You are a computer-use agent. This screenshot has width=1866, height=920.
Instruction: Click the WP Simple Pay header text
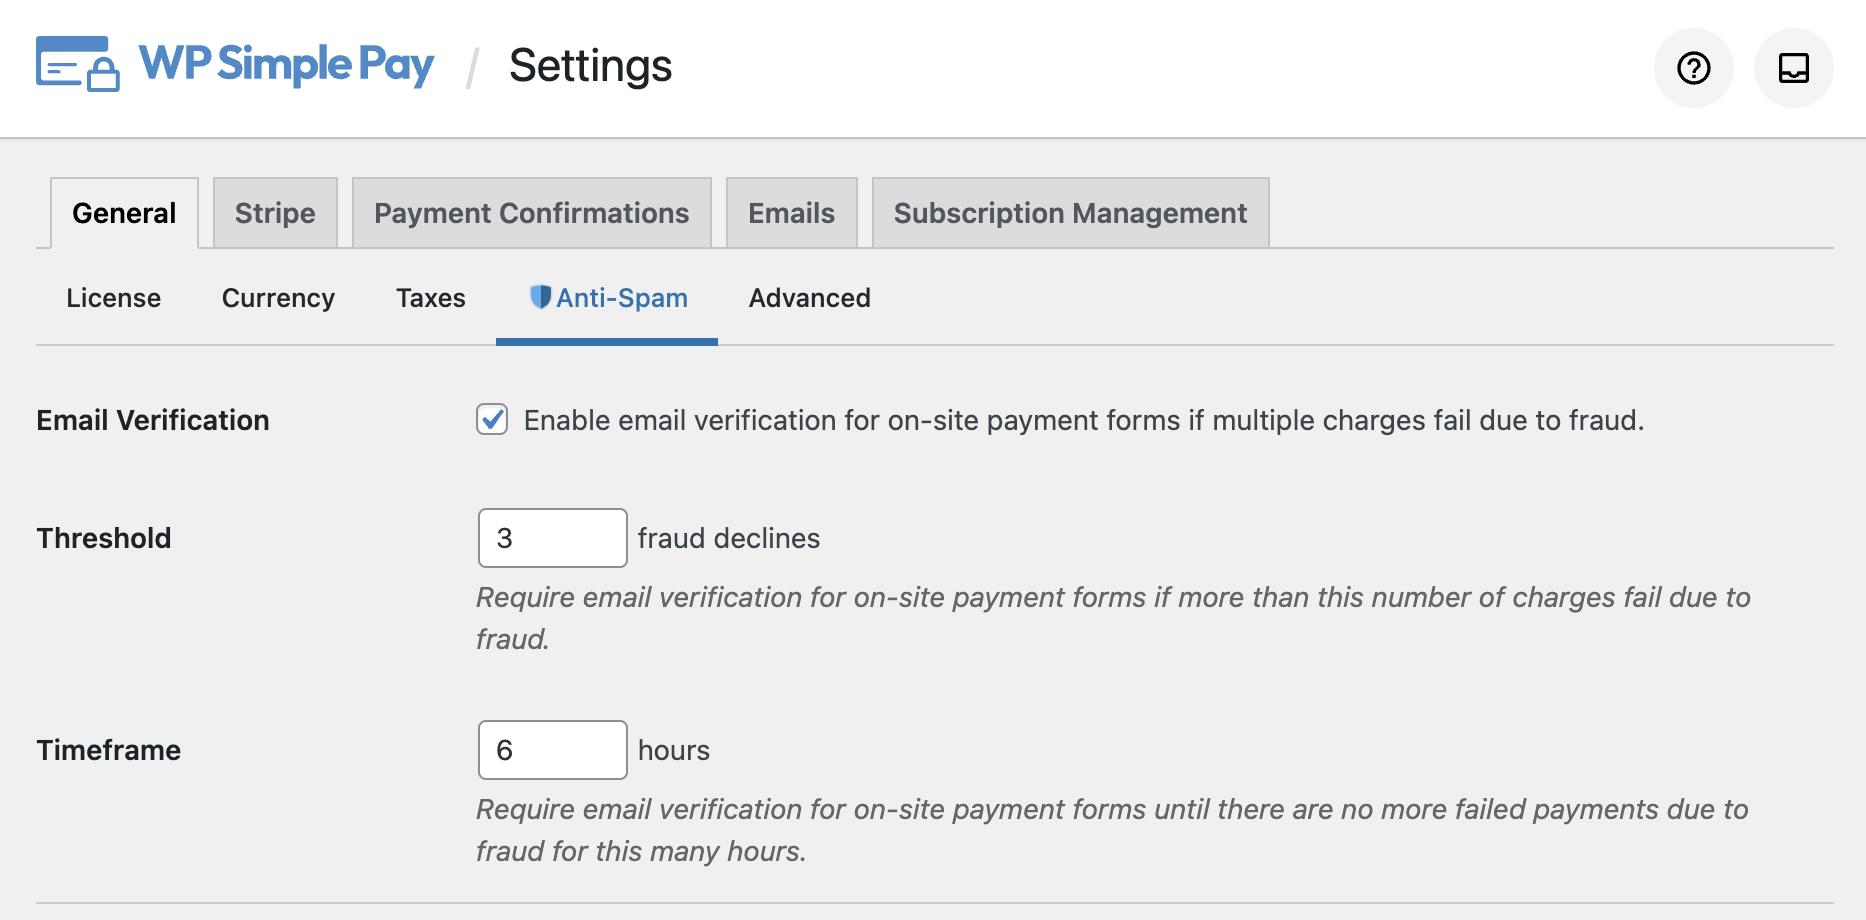(x=287, y=64)
